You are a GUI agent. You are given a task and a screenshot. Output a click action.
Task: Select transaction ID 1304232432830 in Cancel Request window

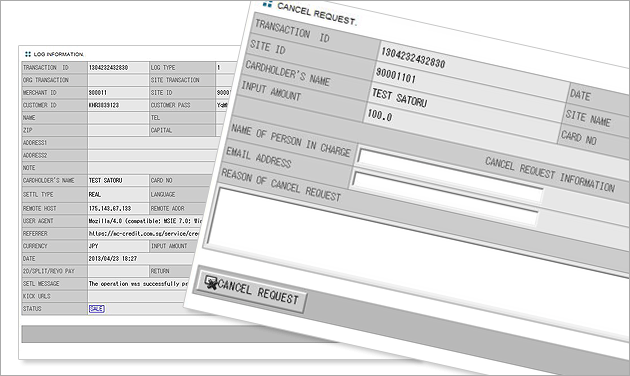click(x=413, y=58)
